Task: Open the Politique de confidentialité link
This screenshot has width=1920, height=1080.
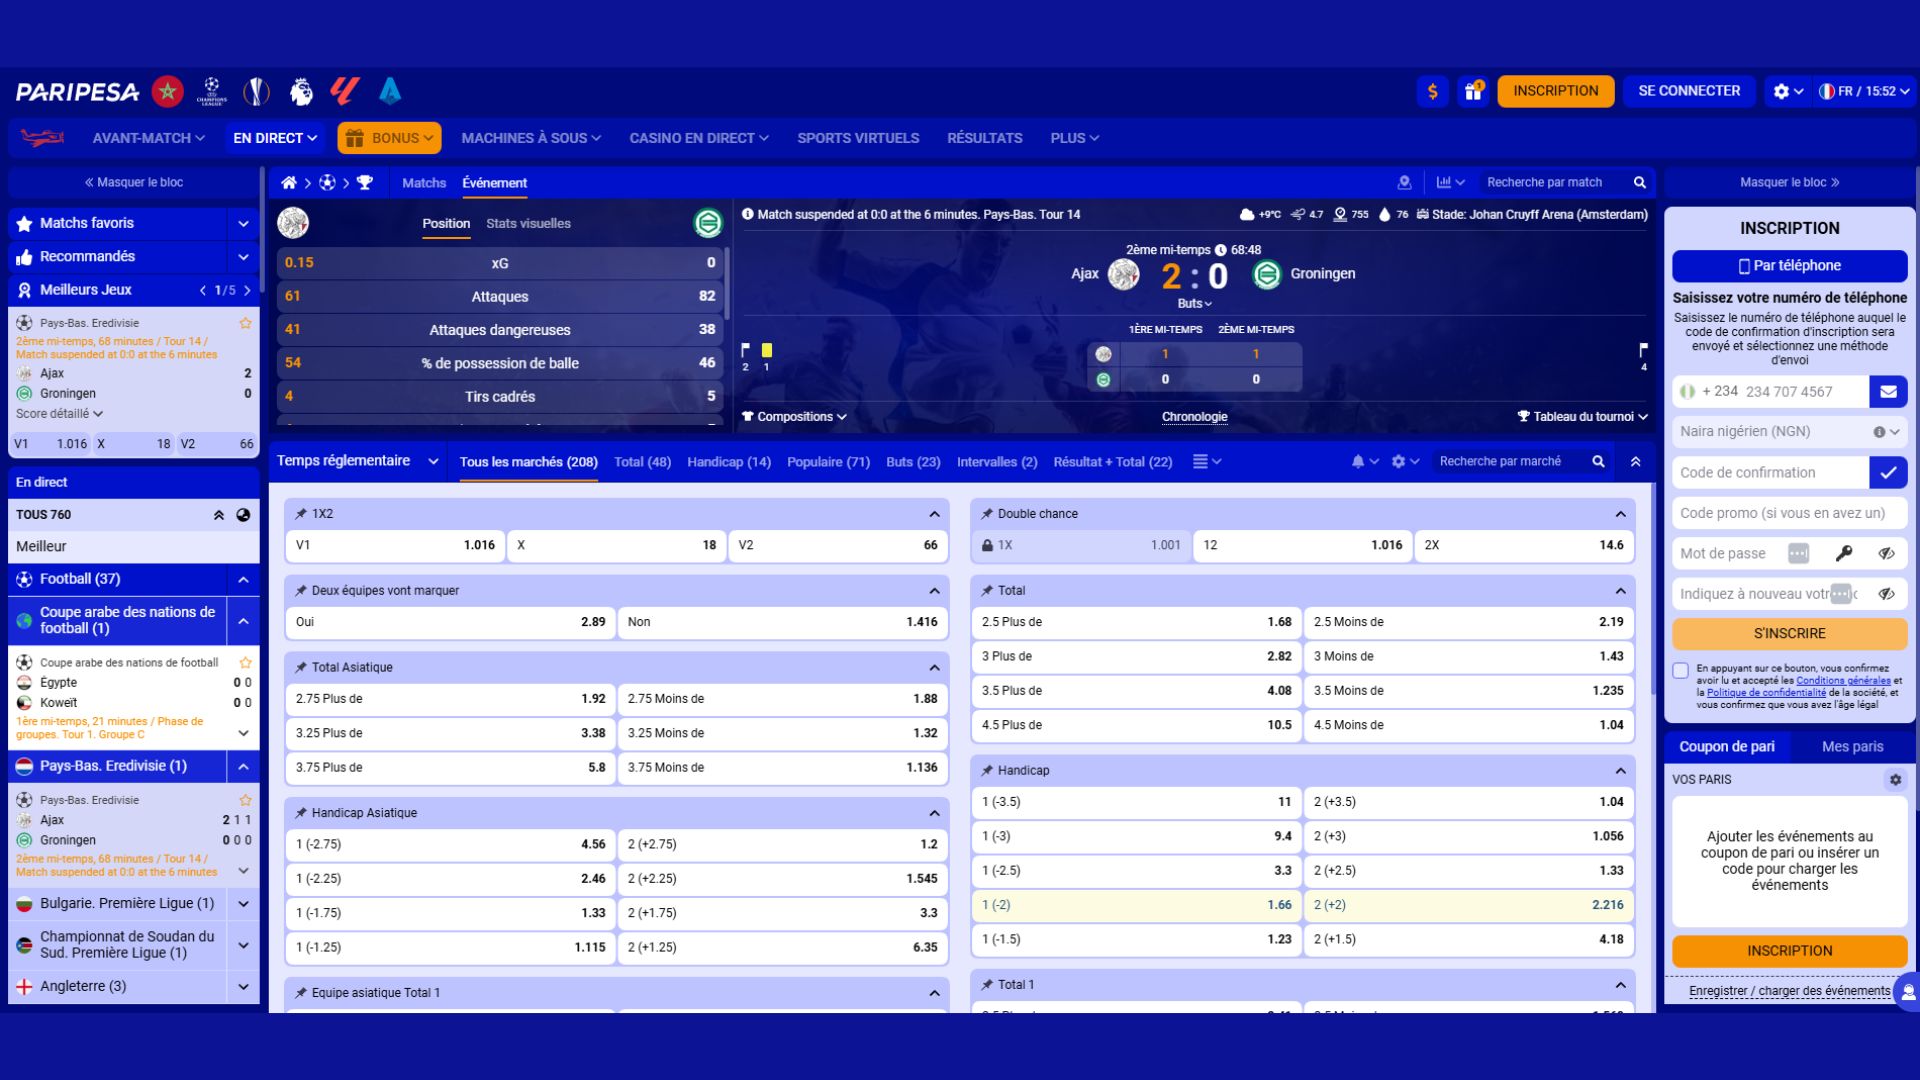Action: [1765, 693]
